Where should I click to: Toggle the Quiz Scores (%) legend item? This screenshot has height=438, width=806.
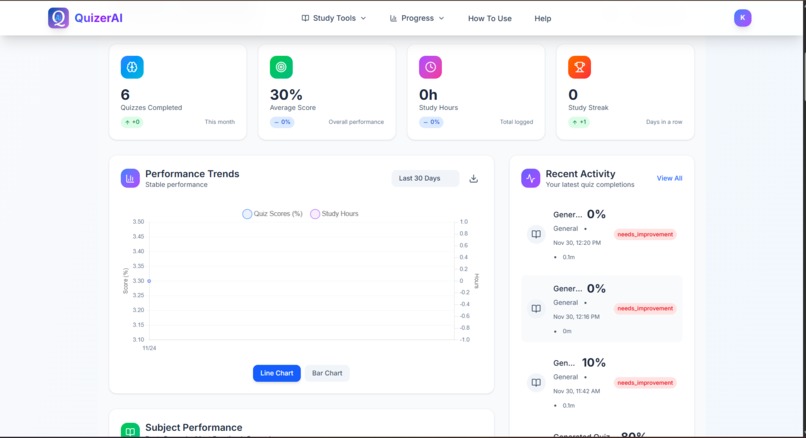272,214
